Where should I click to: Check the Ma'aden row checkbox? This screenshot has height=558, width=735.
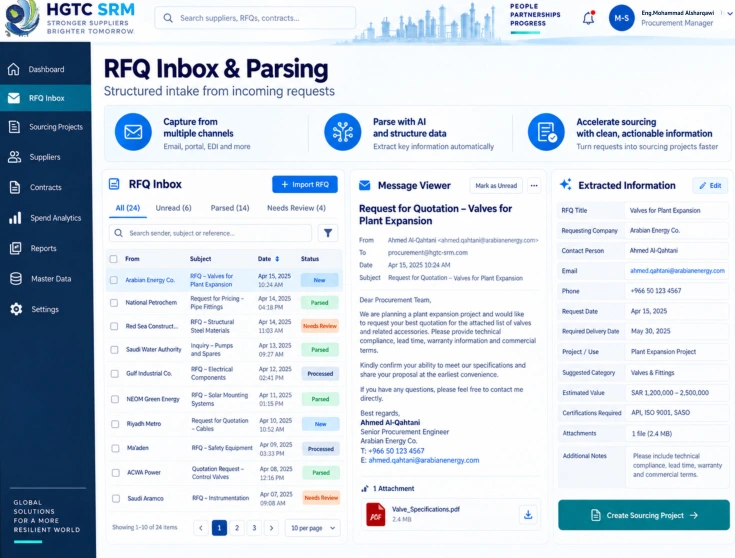point(115,448)
